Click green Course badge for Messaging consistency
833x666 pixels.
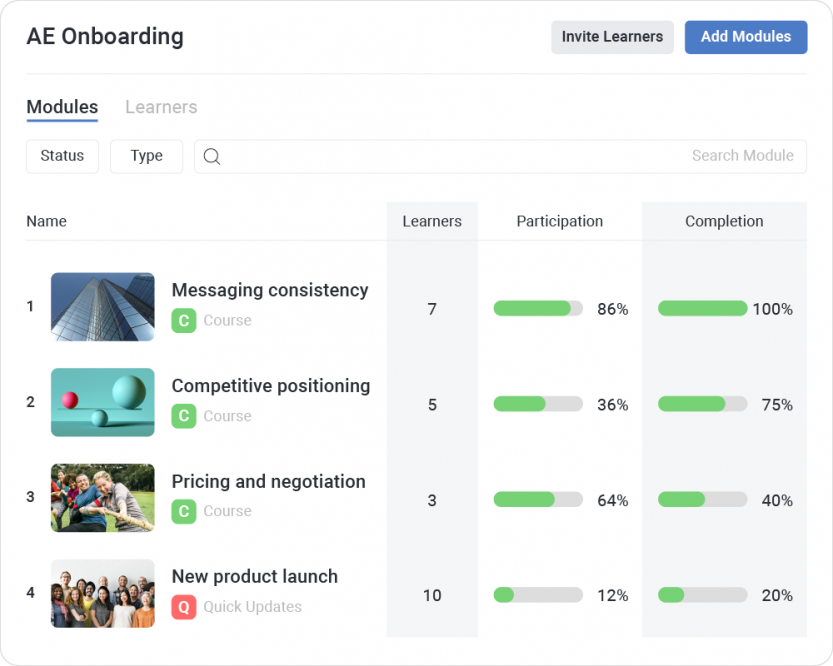(183, 321)
